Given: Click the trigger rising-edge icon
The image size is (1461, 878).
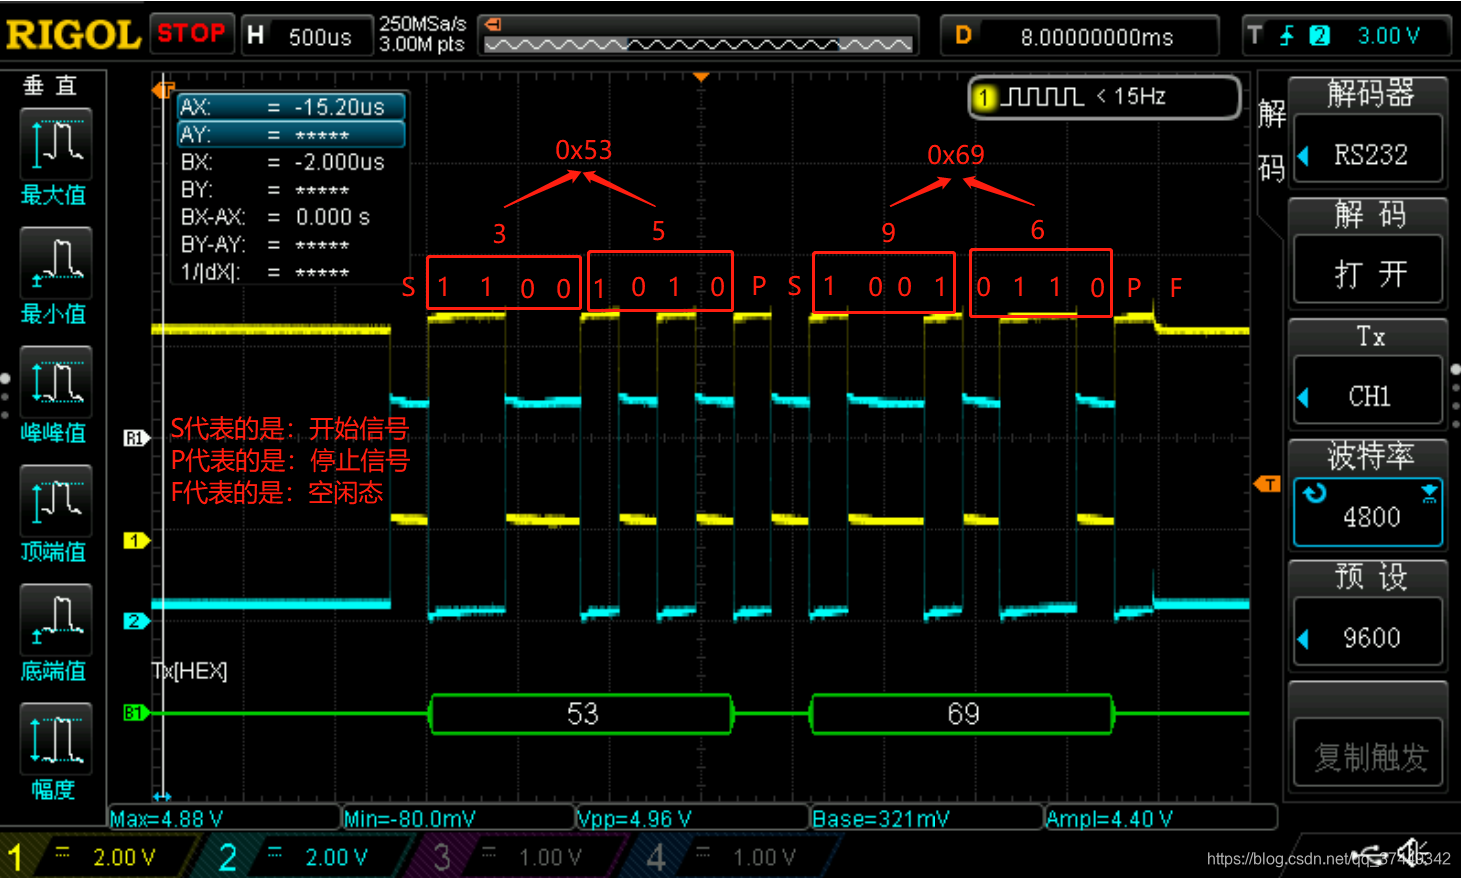Looking at the screenshot, I should click(x=1287, y=36).
